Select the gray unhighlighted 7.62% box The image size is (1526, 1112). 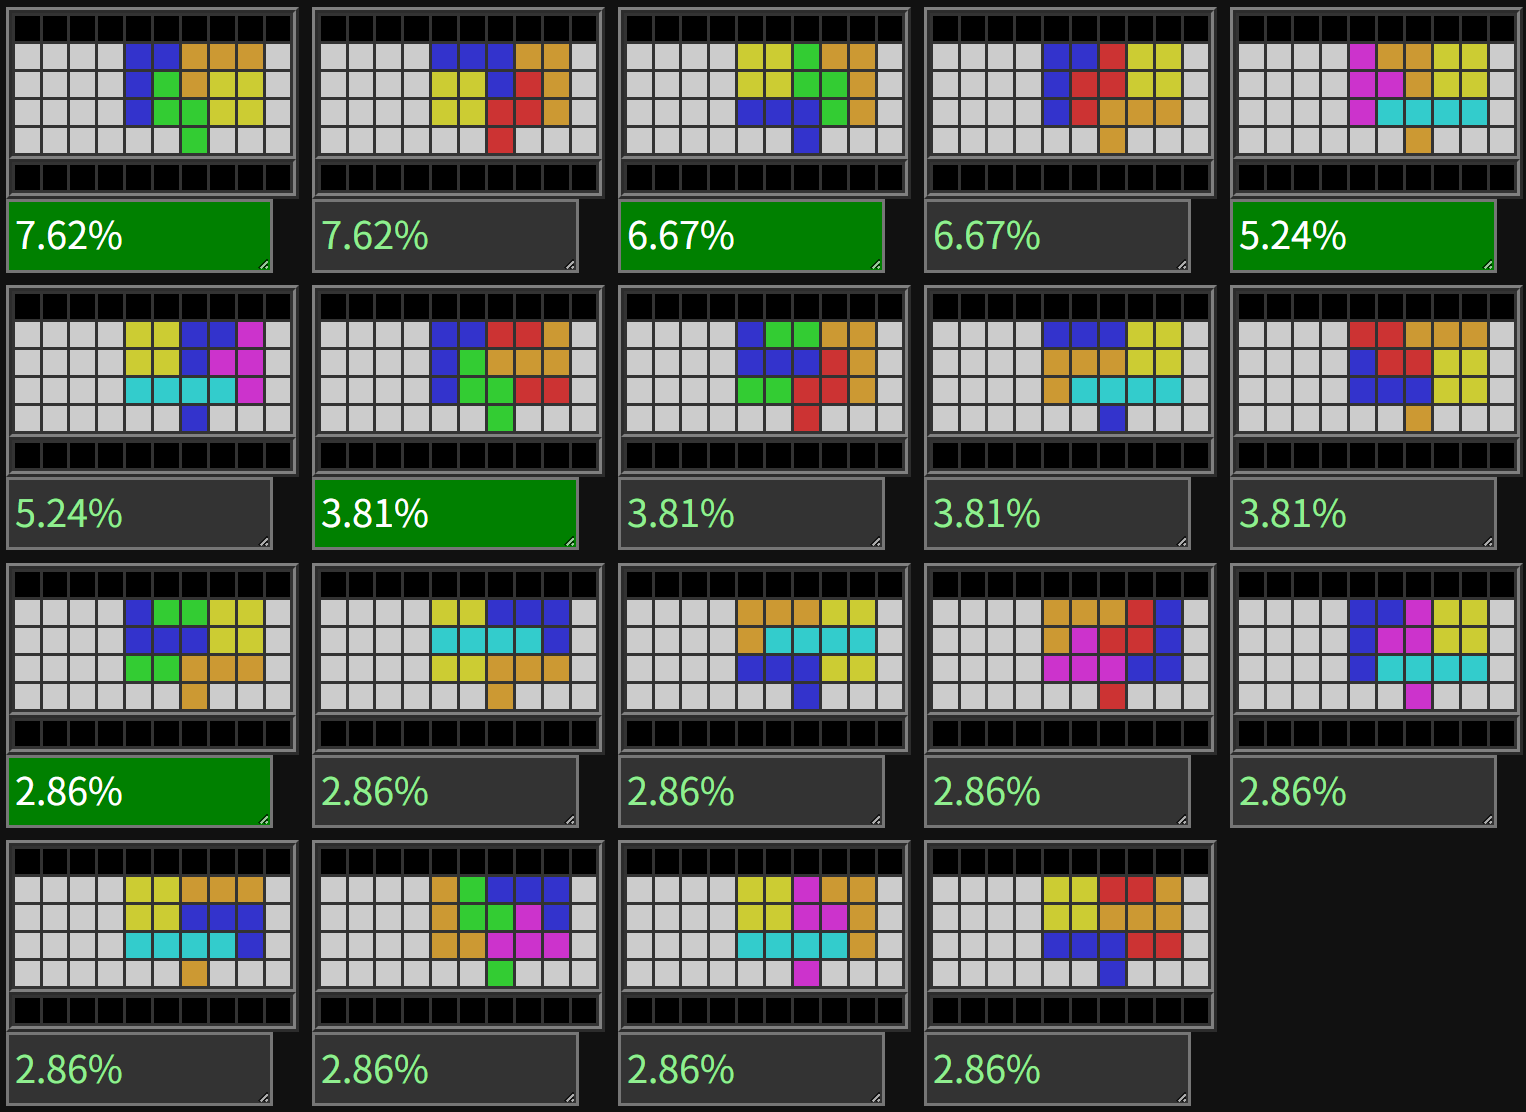445,236
